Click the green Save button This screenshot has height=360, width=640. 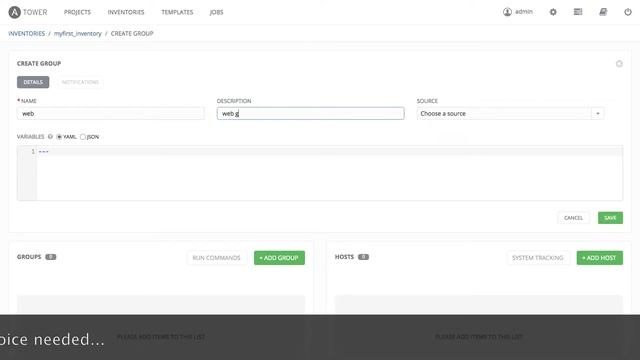(610, 218)
